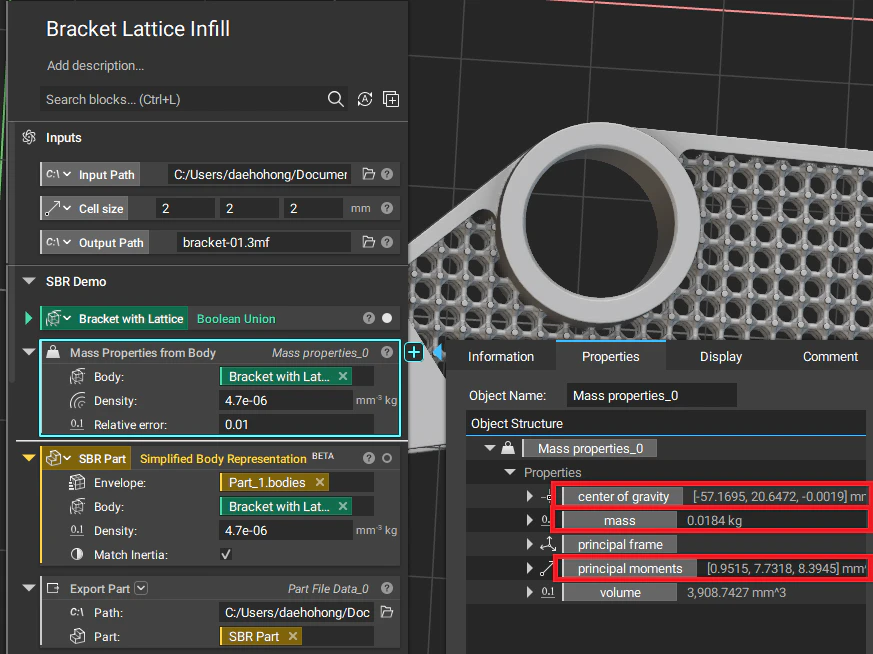The image size is (873, 654).
Task: Switch to the Comment tab
Action: pyautogui.click(x=830, y=356)
